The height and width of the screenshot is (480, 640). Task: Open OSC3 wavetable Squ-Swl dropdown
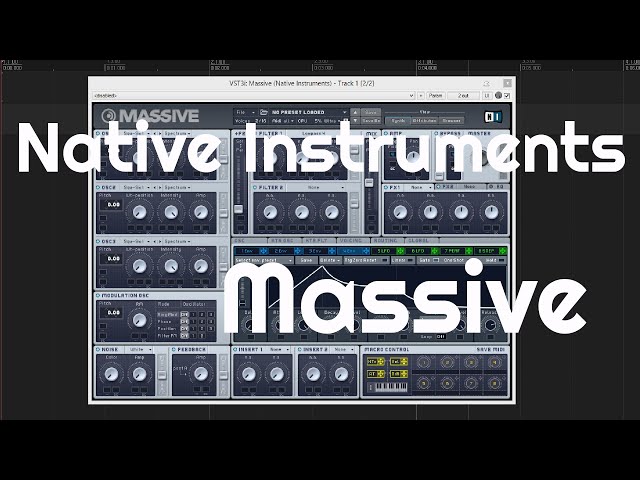point(137,241)
